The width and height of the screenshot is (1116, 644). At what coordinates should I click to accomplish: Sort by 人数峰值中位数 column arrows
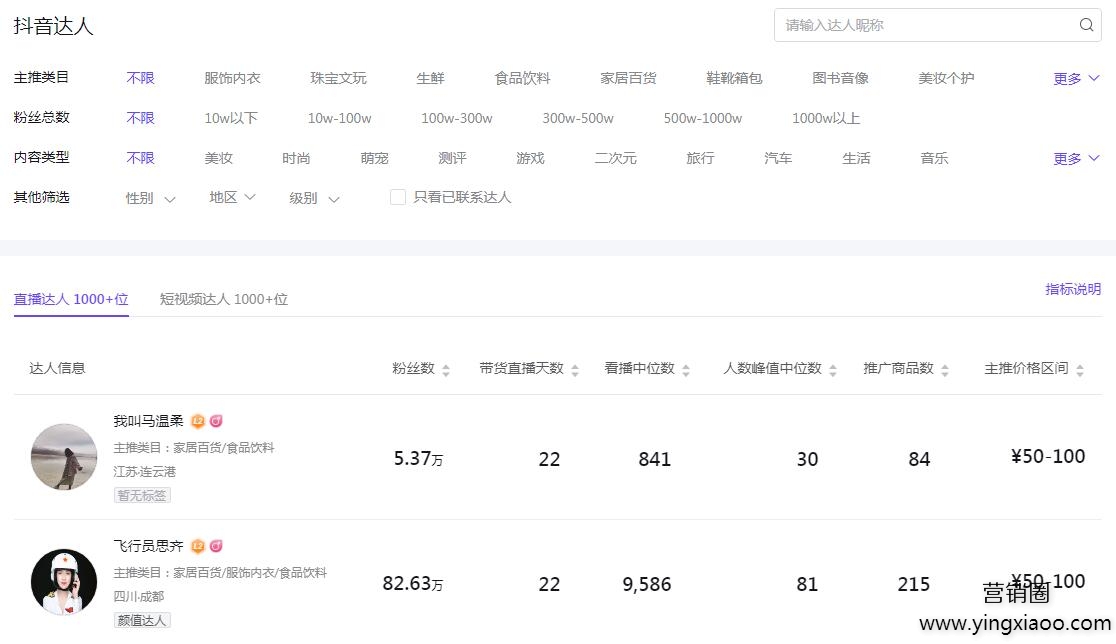click(x=833, y=370)
